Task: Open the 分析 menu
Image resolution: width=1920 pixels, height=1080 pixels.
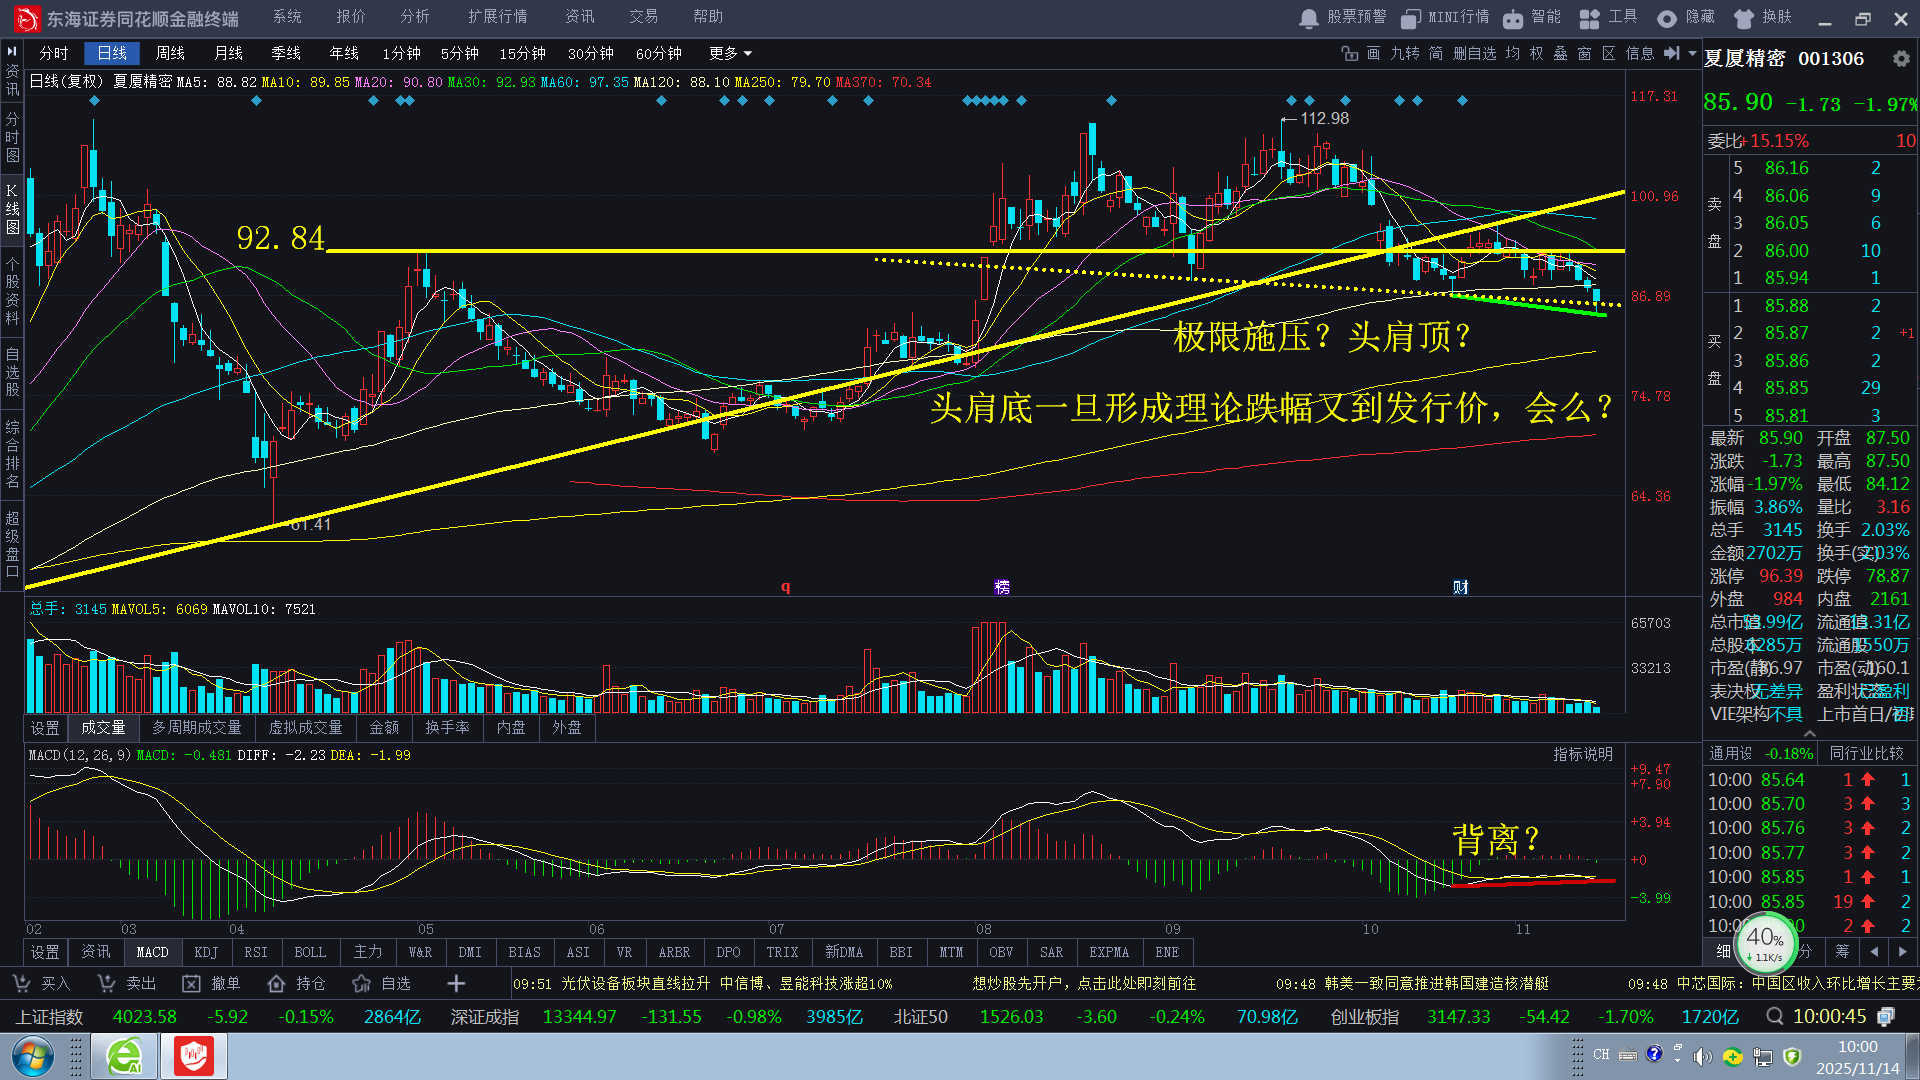Action: point(414,17)
